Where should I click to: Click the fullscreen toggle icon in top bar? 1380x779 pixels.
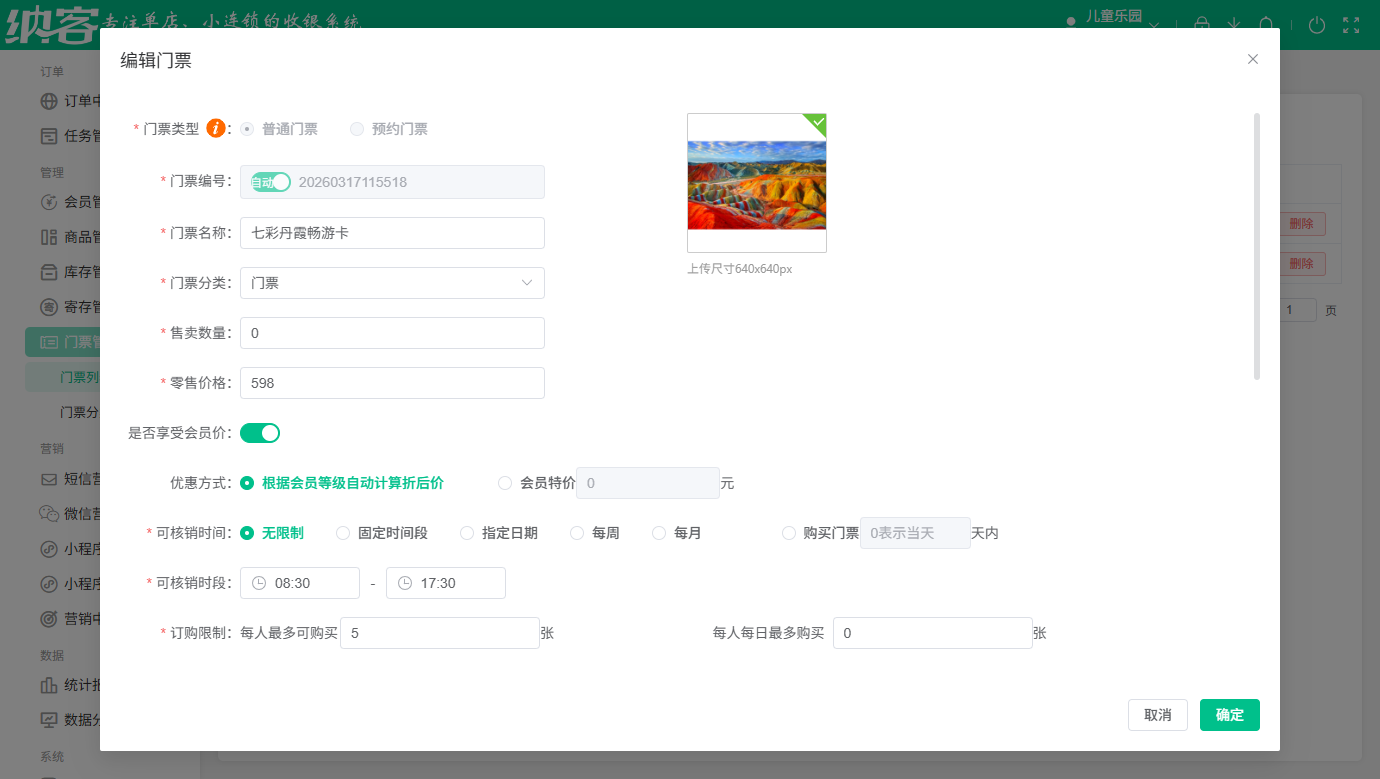click(x=1352, y=25)
